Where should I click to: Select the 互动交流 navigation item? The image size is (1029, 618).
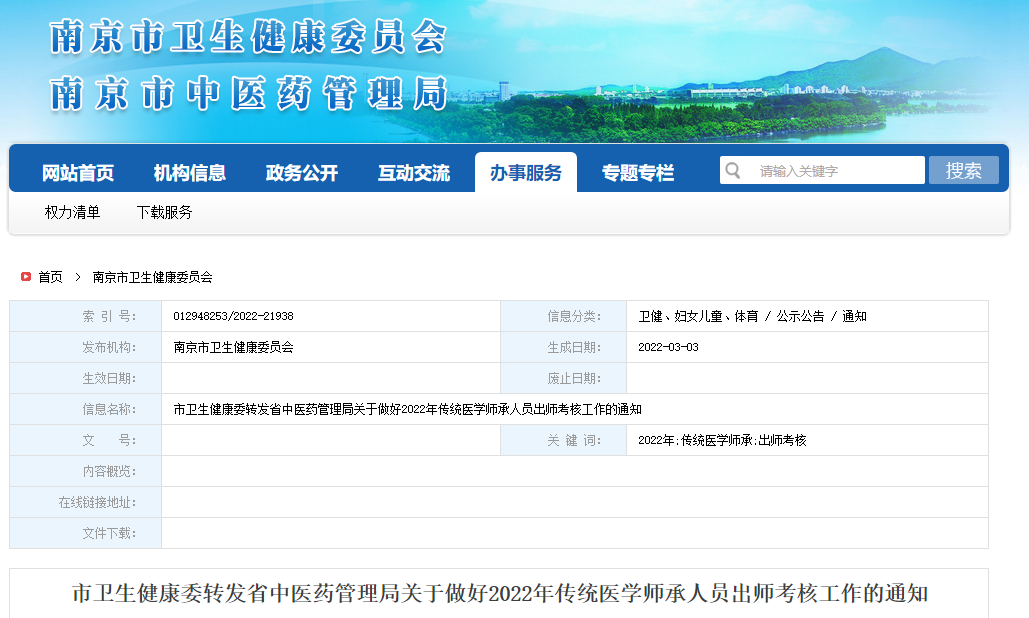[414, 173]
